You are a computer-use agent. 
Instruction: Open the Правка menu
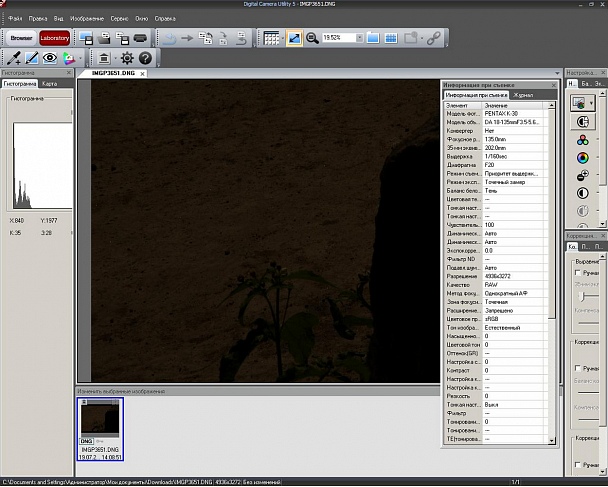tap(38, 18)
